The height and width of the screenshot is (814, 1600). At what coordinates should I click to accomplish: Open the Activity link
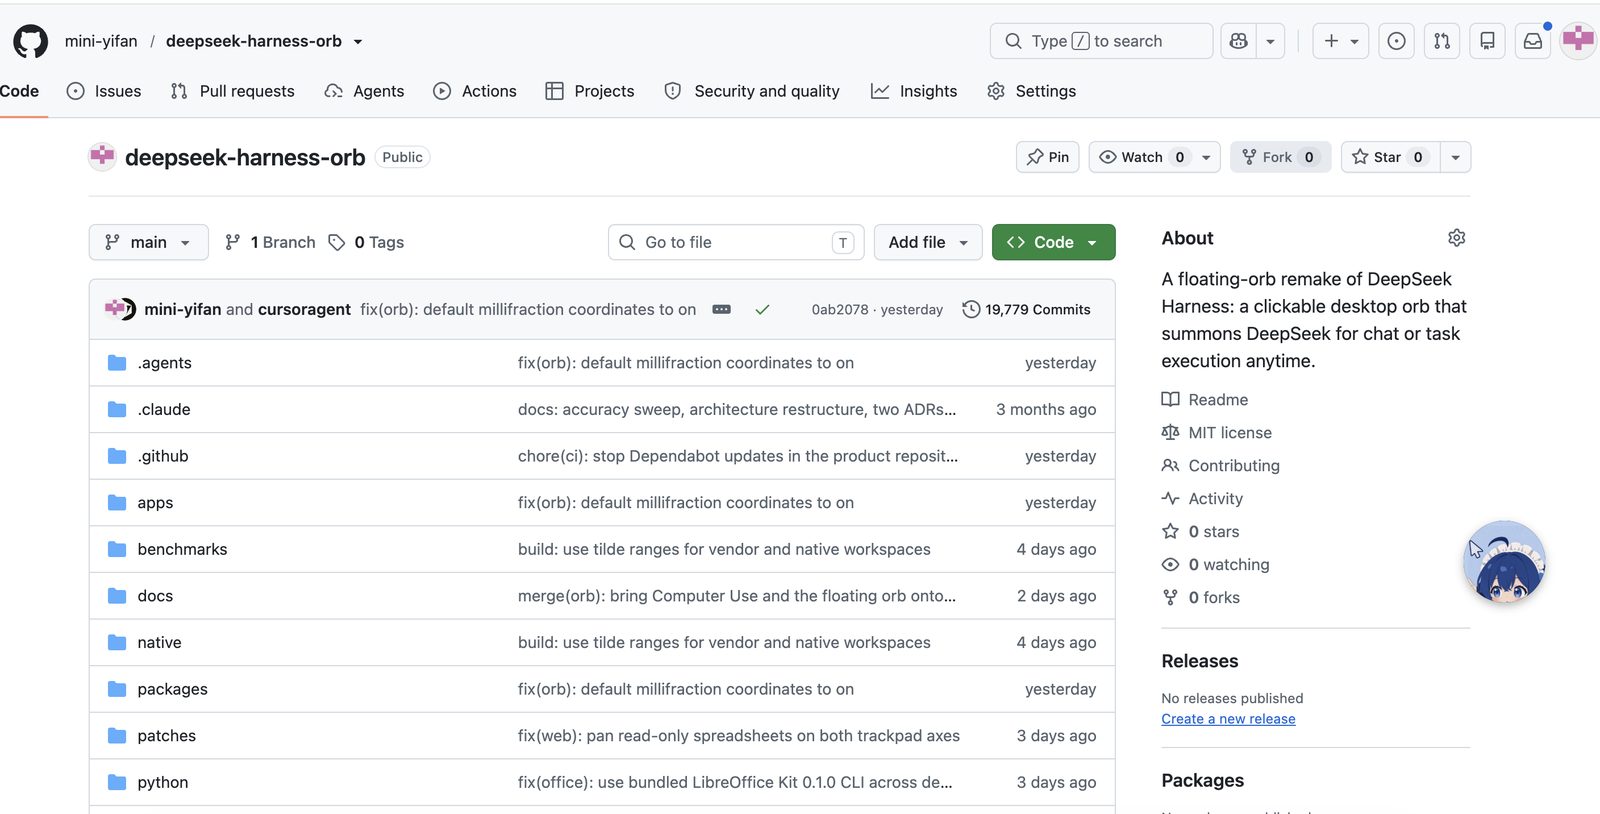point(1202,499)
